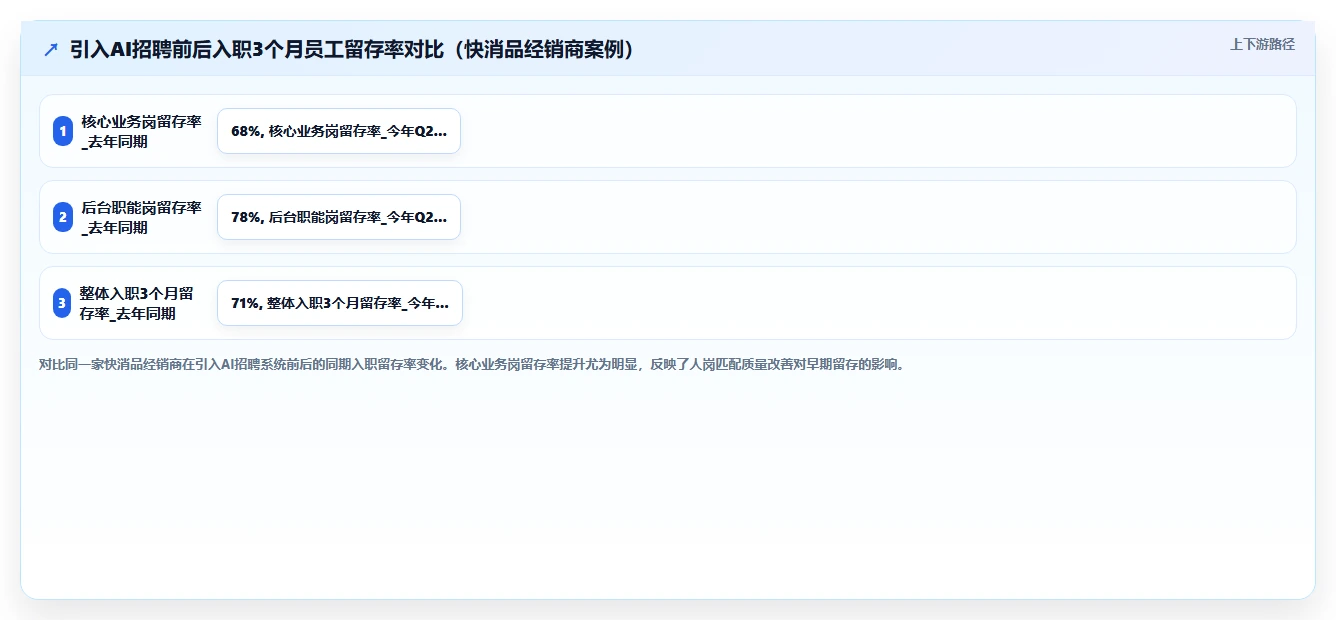The height and width of the screenshot is (620, 1336).
Task: Open the 71% 整体入职3个月留存率 value chip
Action: (340, 303)
